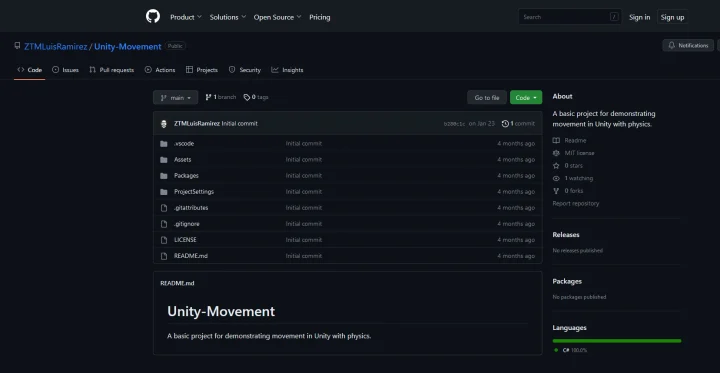Open the .vscode folder
Viewport: 720px width, 373px height.
(184, 144)
